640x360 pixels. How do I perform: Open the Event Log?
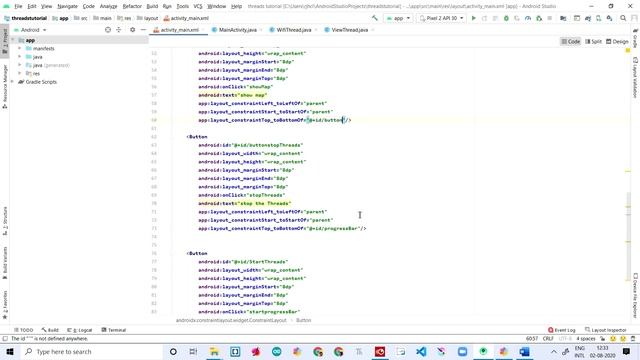coord(562,330)
